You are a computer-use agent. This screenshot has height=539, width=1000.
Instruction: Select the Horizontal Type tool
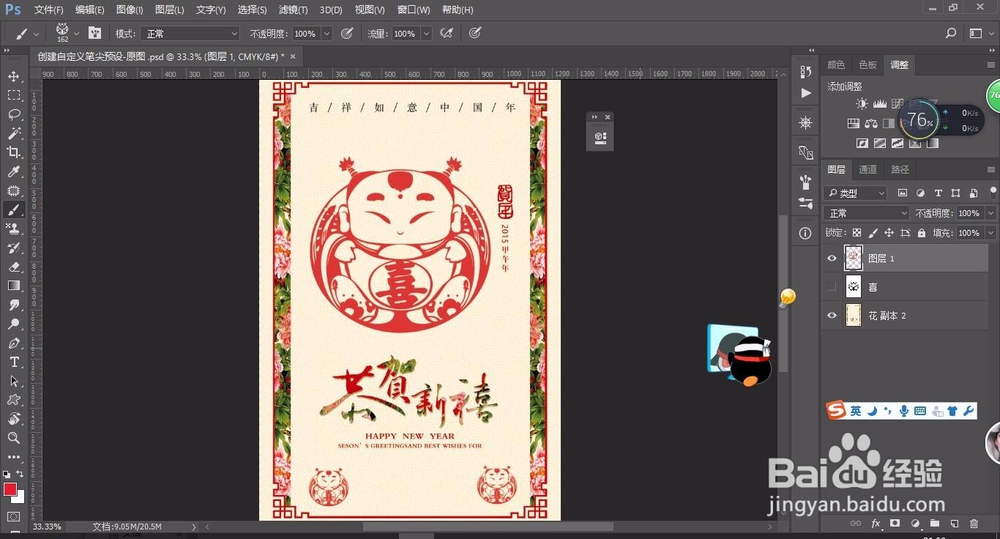(x=13, y=362)
